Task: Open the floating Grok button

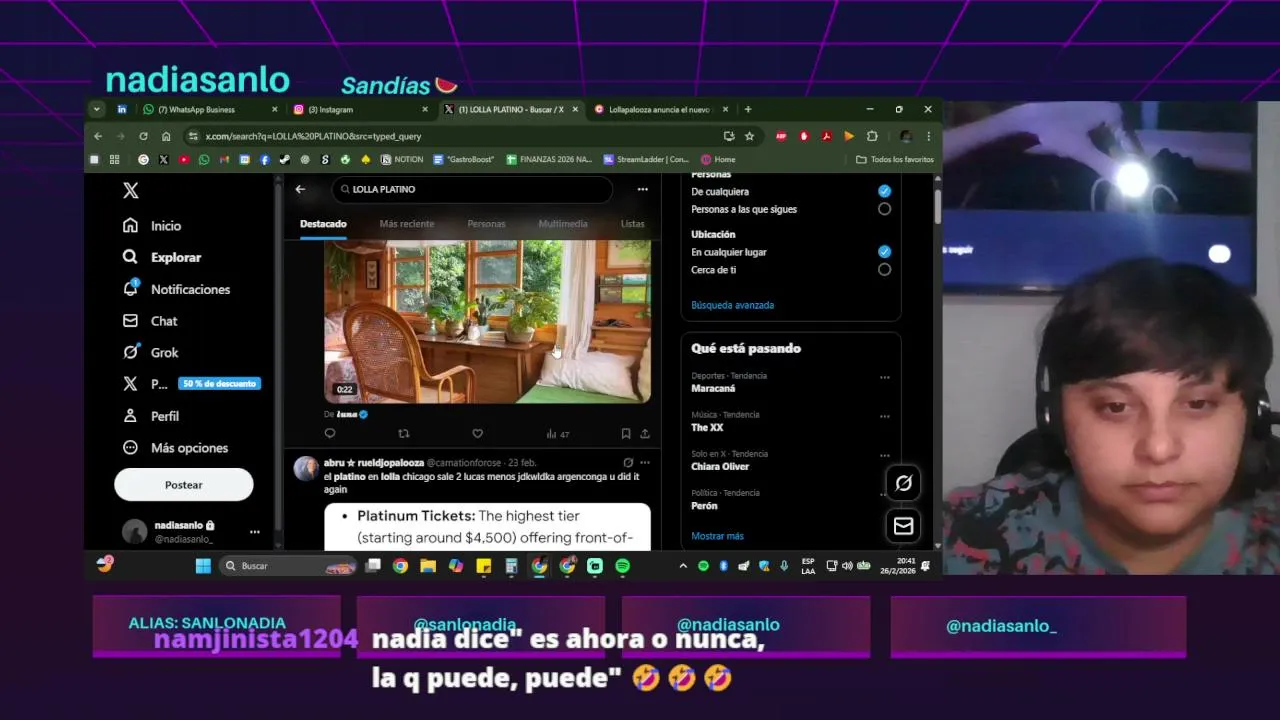Action: pos(903,483)
